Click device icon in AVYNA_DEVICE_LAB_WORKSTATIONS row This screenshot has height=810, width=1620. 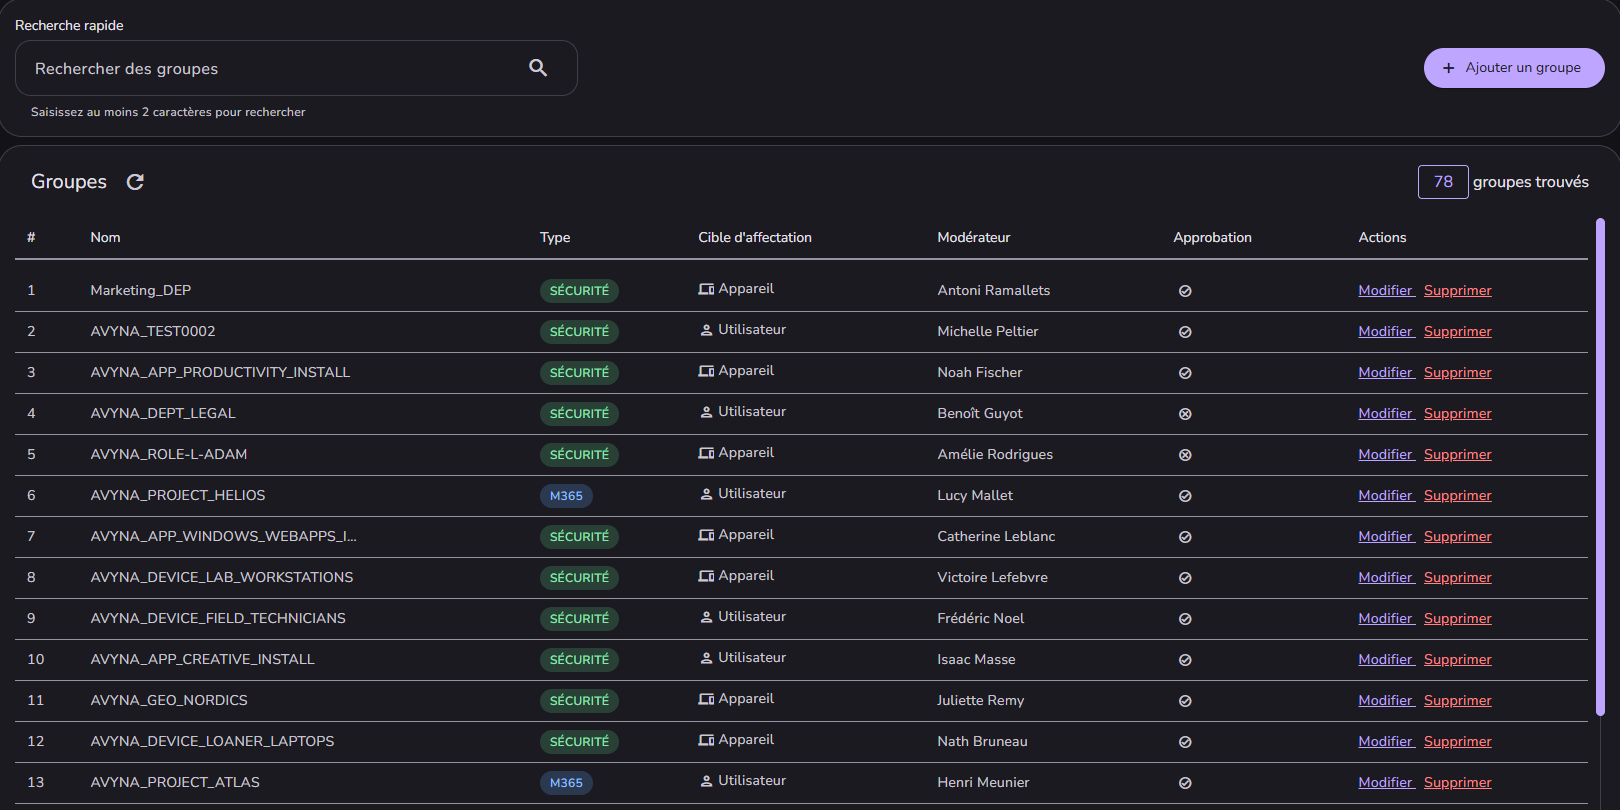click(706, 576)
